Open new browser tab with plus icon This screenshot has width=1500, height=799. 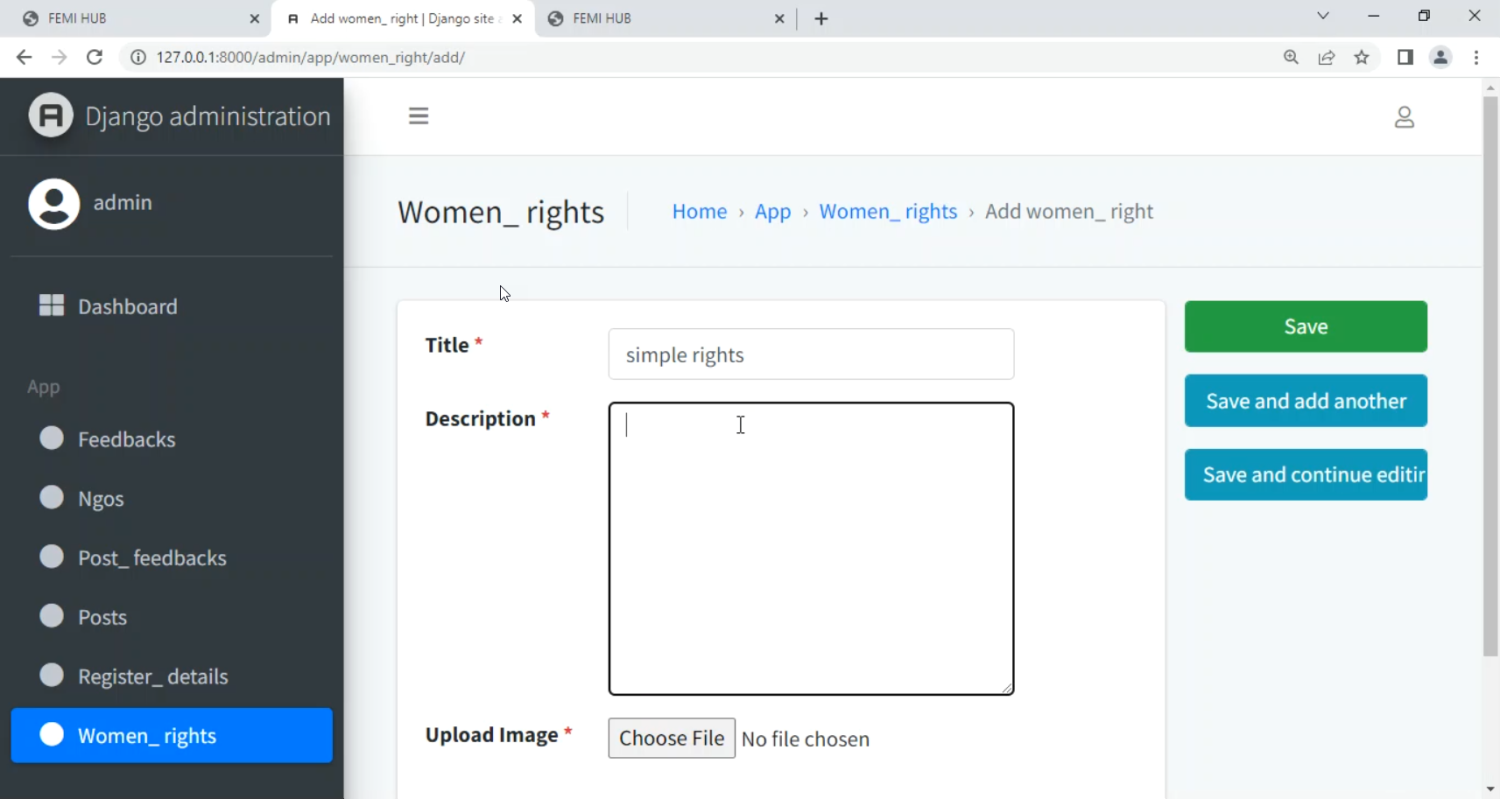pos(821,18)
